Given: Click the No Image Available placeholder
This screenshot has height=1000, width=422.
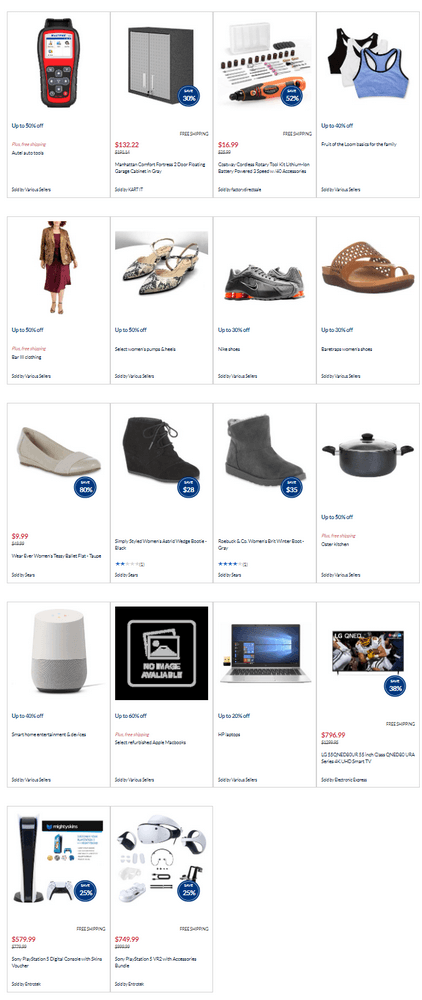Looking at the screenshot, I should [x=162, y=653].
